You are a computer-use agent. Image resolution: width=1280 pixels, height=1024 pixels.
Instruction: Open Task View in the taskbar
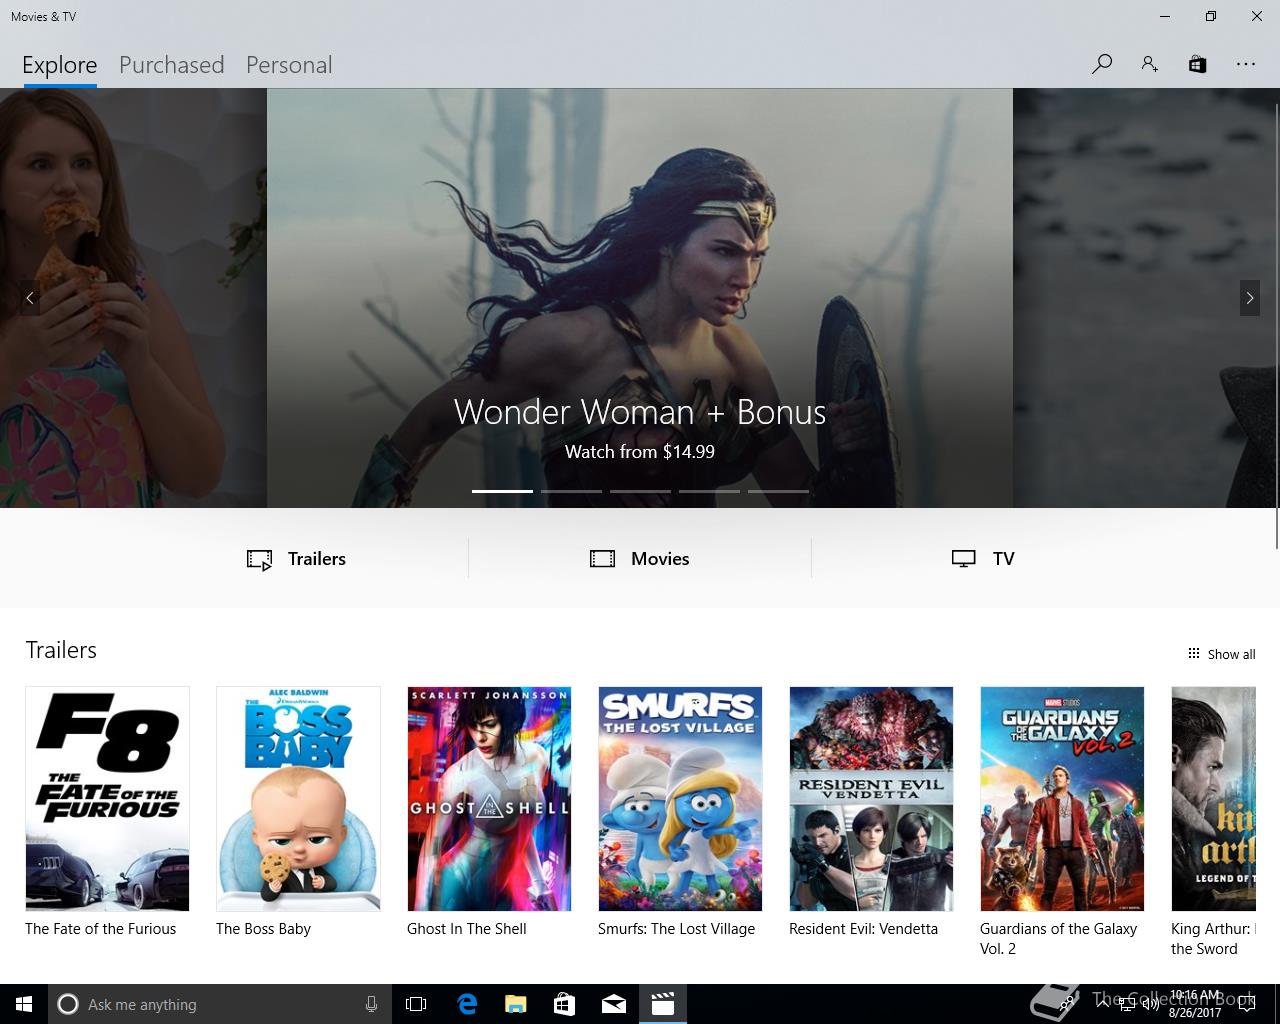tap(416, 1004)
